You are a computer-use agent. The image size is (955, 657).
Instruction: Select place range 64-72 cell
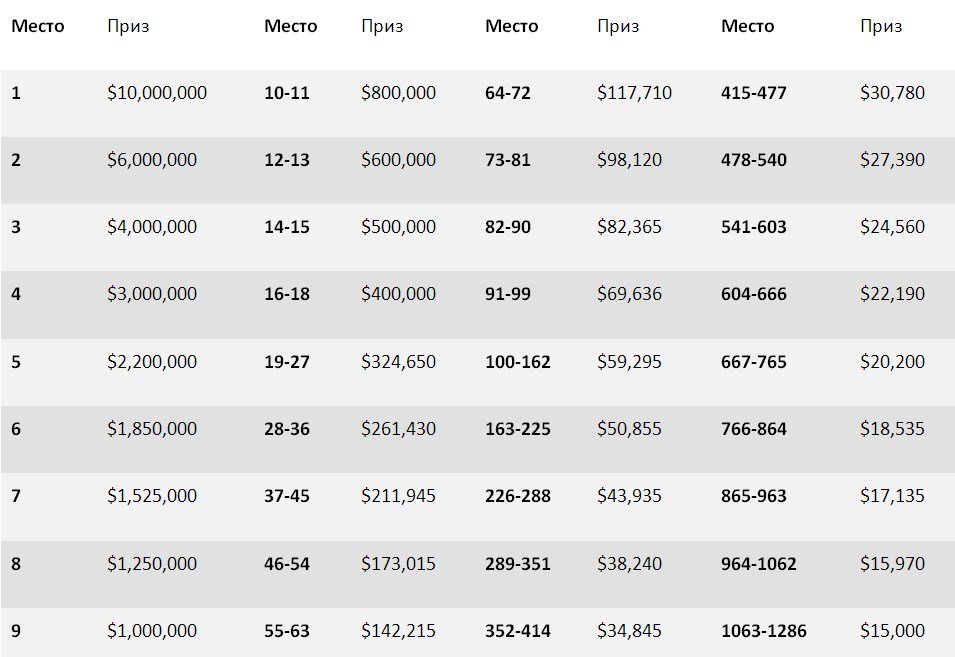click(x=508, y=93)
